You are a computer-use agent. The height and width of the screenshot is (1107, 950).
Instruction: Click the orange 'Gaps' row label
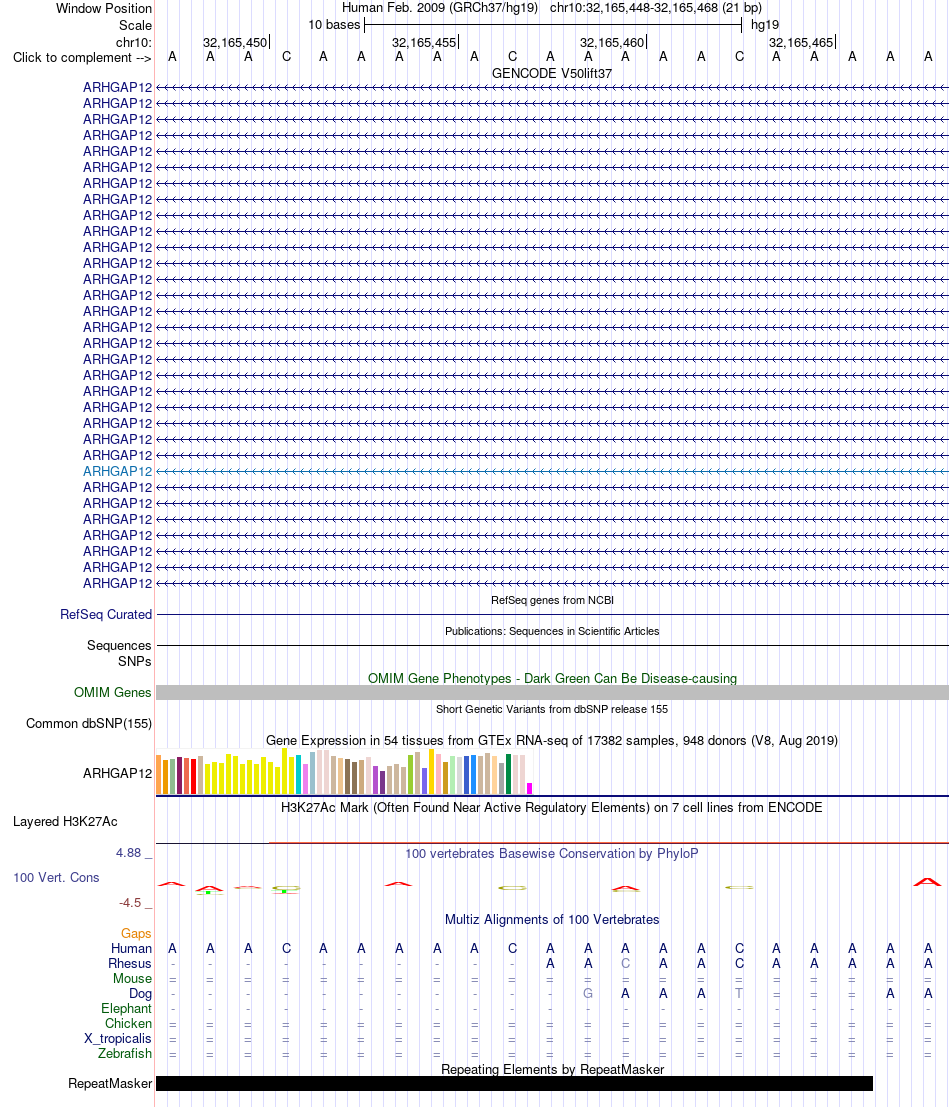(x=136, y=933)
